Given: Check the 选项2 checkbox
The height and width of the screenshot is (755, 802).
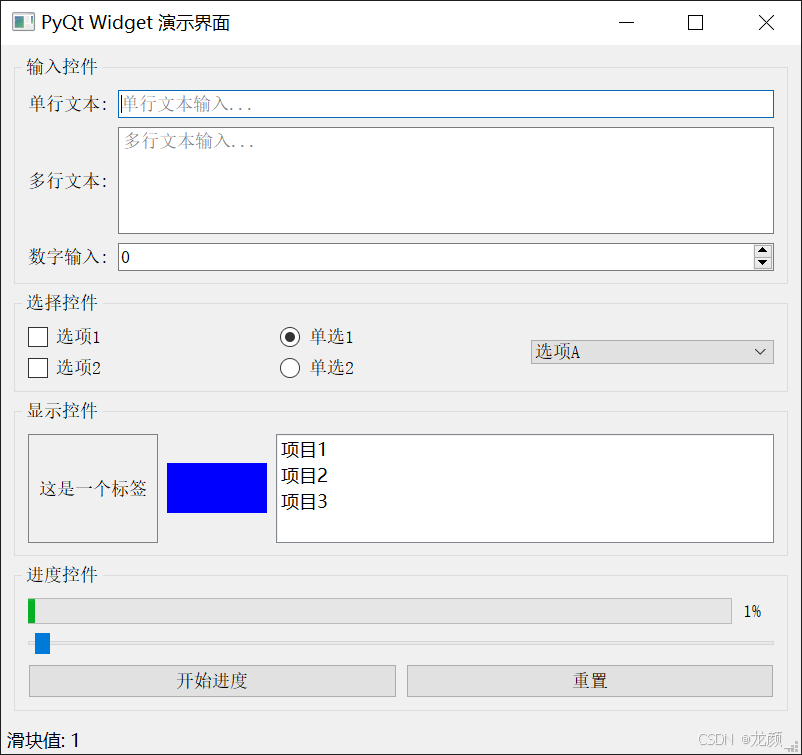Looking at the screenshot, I should (x=38, y=368).
